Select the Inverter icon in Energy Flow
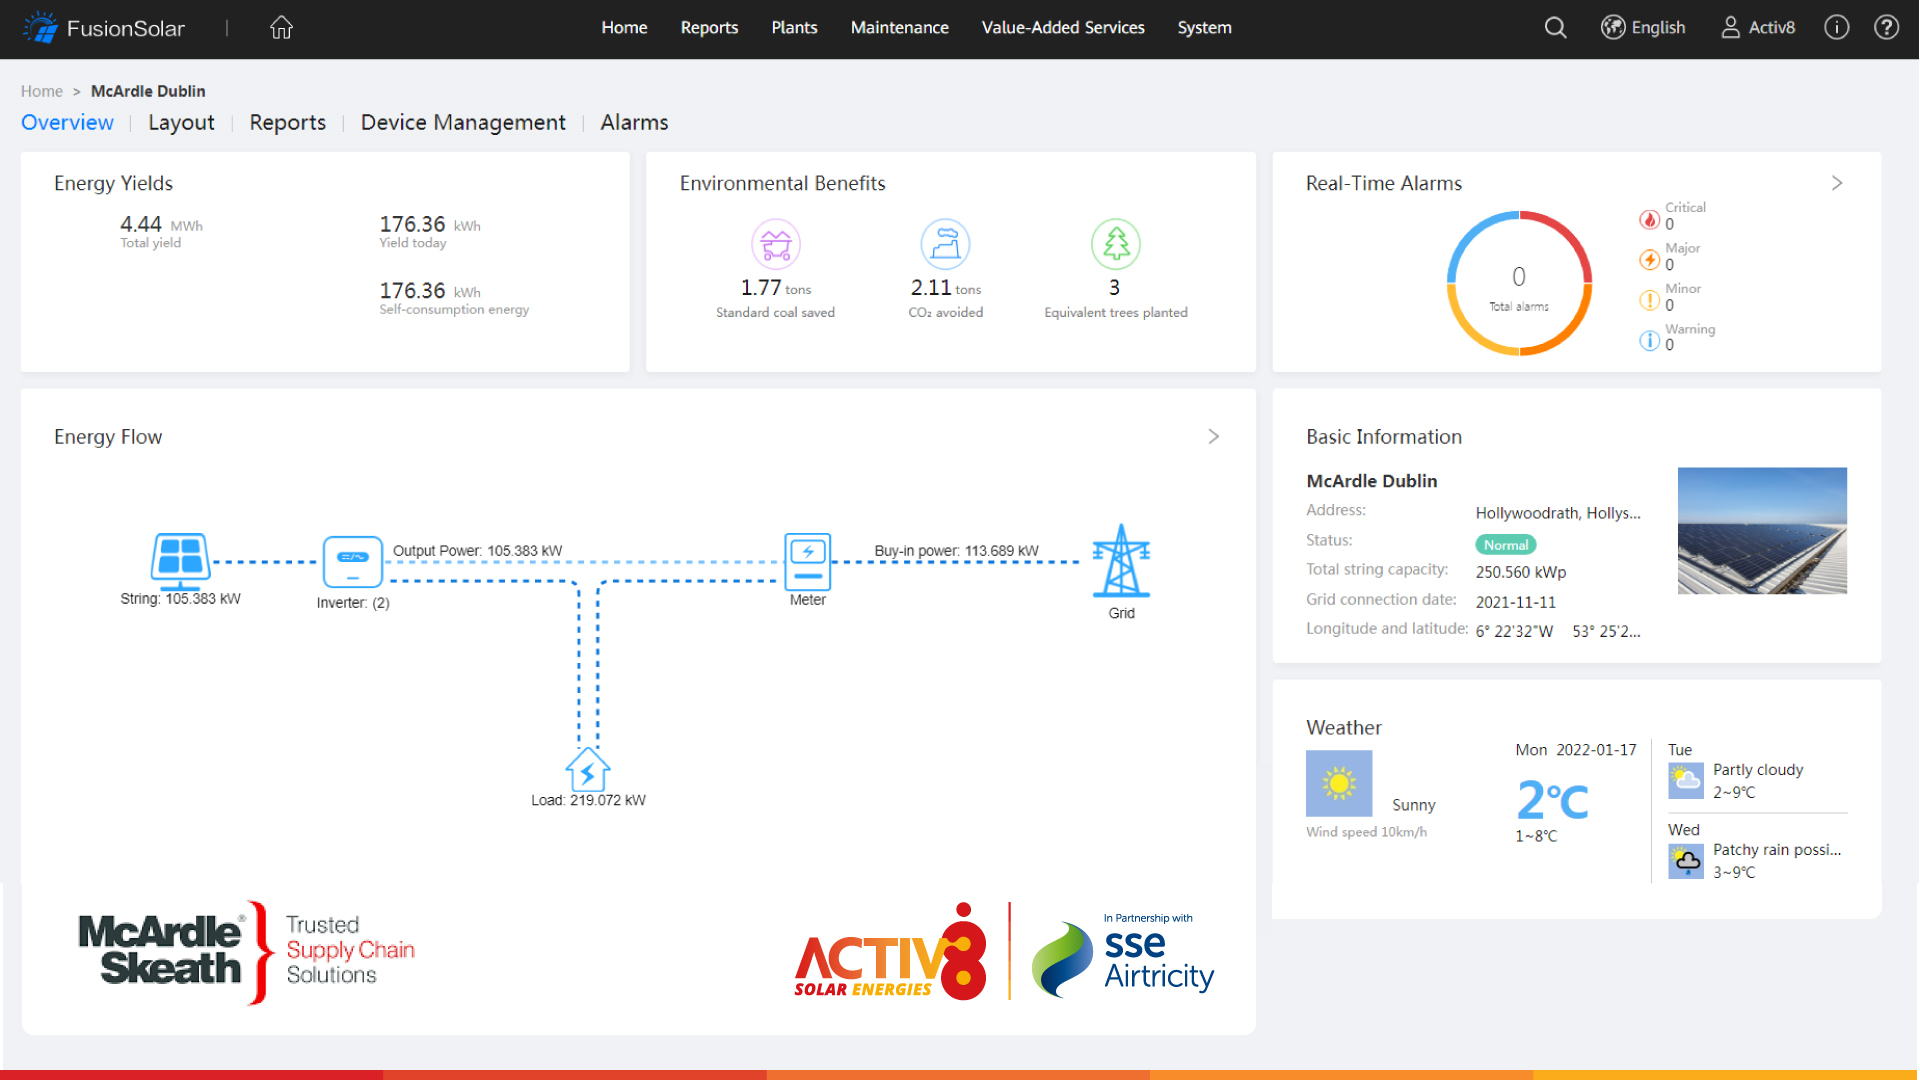This screenshot has width=1920, height=1080. [352, 562]
